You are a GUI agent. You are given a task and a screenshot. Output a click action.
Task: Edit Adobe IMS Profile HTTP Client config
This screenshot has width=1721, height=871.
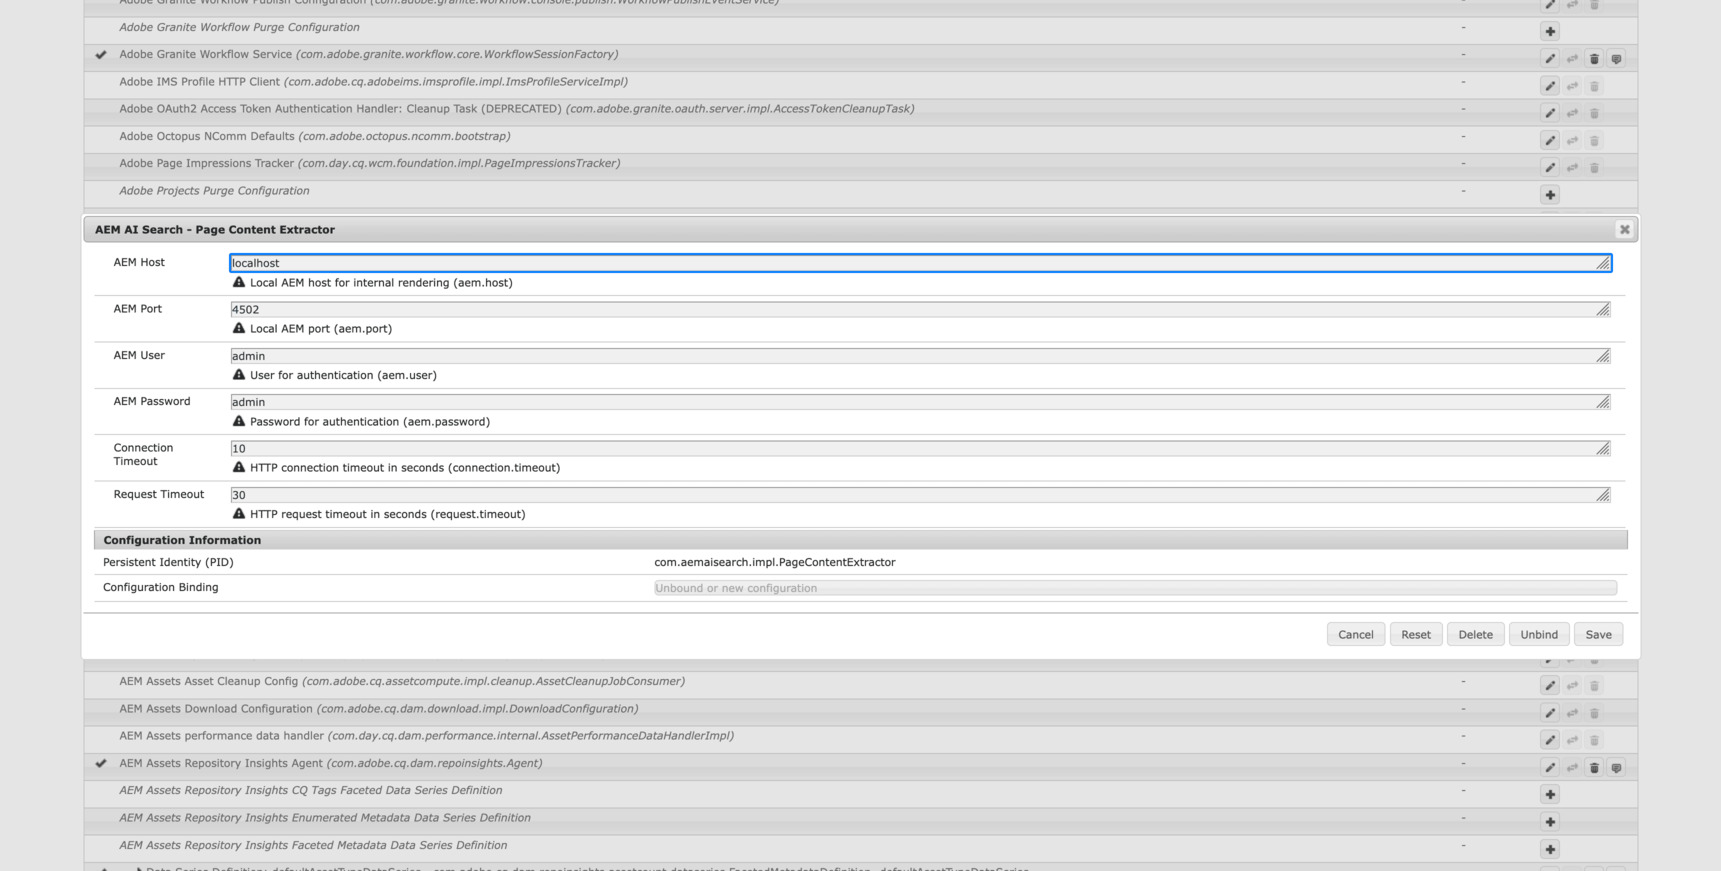(x=1550, y=86)
